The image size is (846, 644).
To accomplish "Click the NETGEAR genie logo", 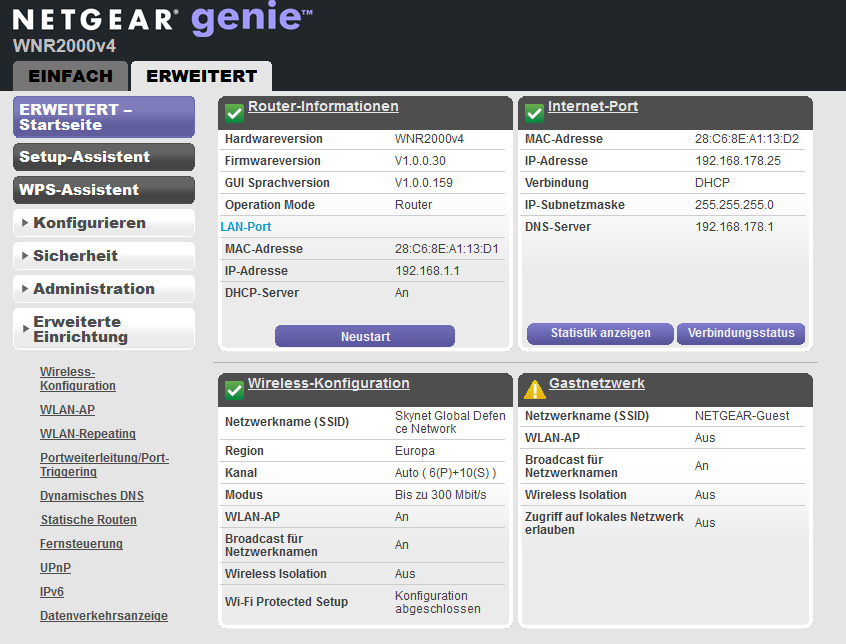I will [x=162, y=18].
